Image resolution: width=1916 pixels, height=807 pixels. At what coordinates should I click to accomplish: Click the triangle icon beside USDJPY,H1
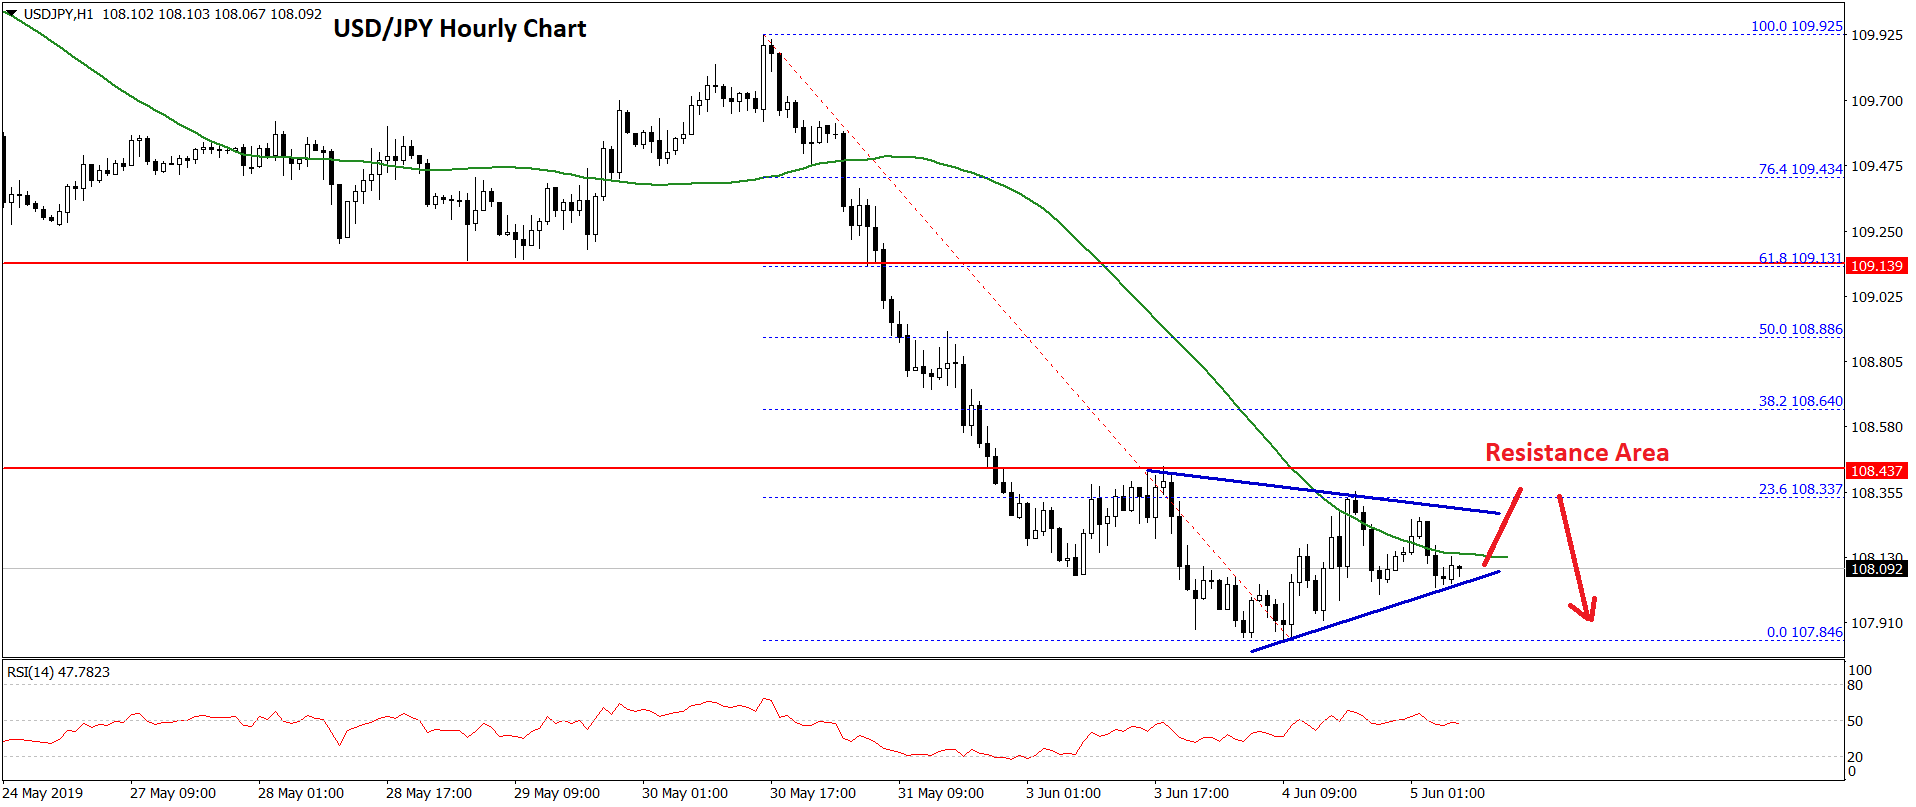click(11, 14)
